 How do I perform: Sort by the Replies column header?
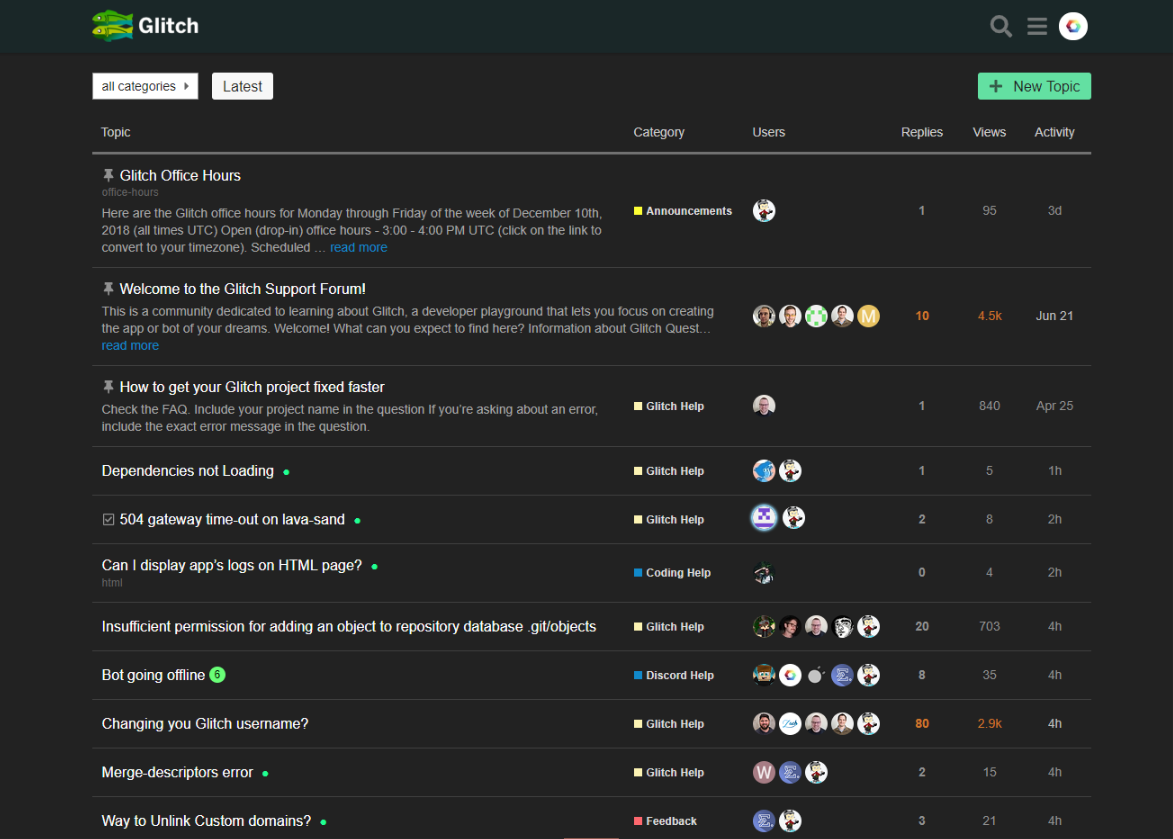922,132
